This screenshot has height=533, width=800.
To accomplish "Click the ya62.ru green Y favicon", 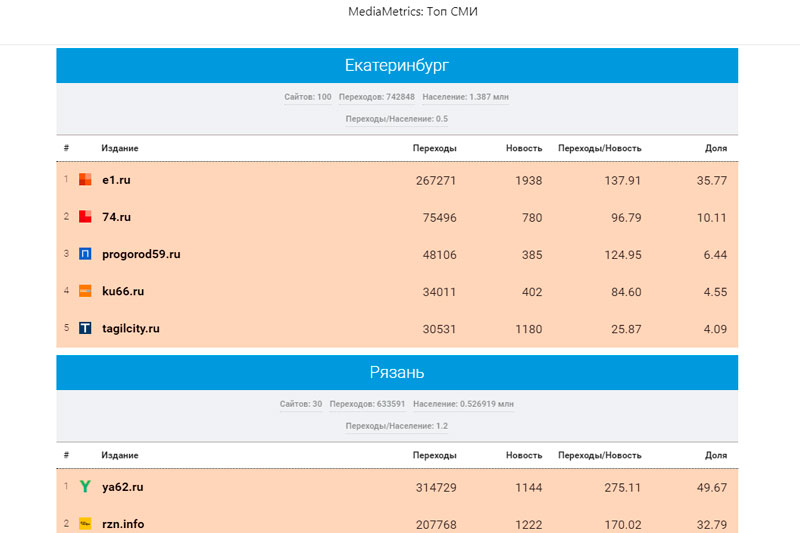I will [x=85, y=487].
